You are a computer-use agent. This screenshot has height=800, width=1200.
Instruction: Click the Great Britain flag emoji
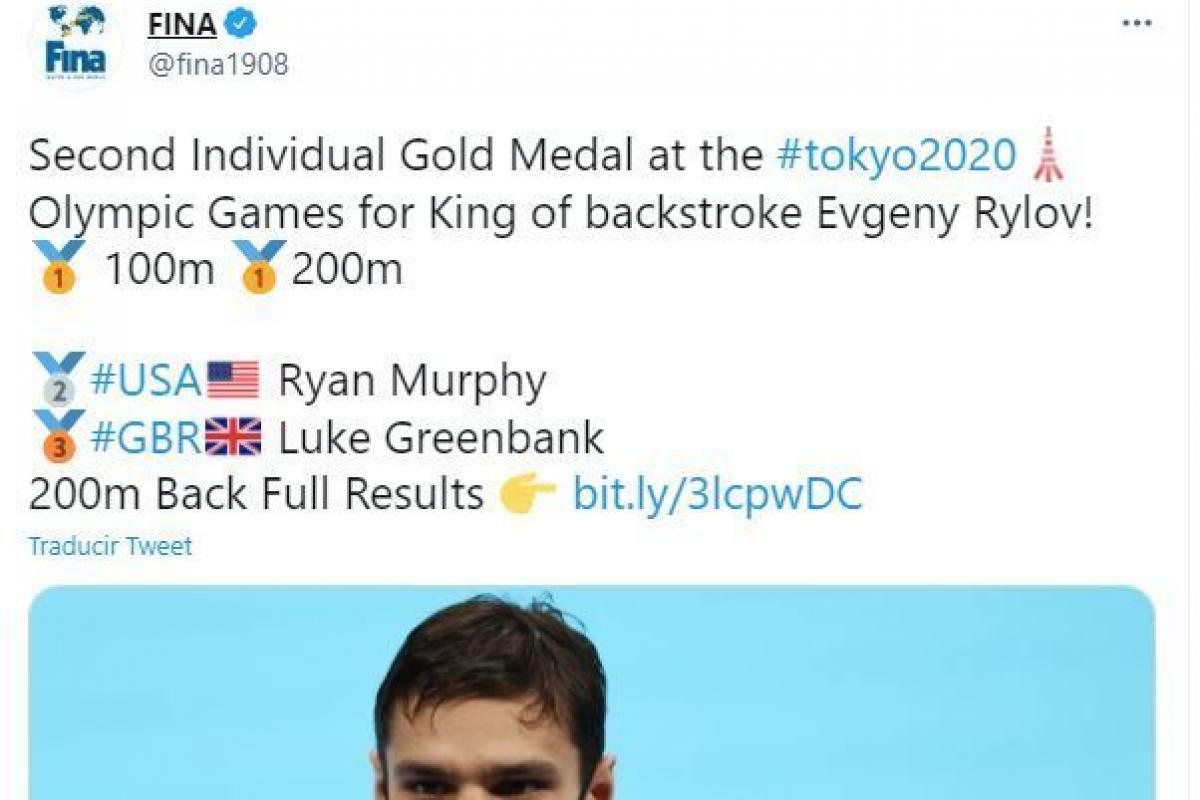coord(233,437)
